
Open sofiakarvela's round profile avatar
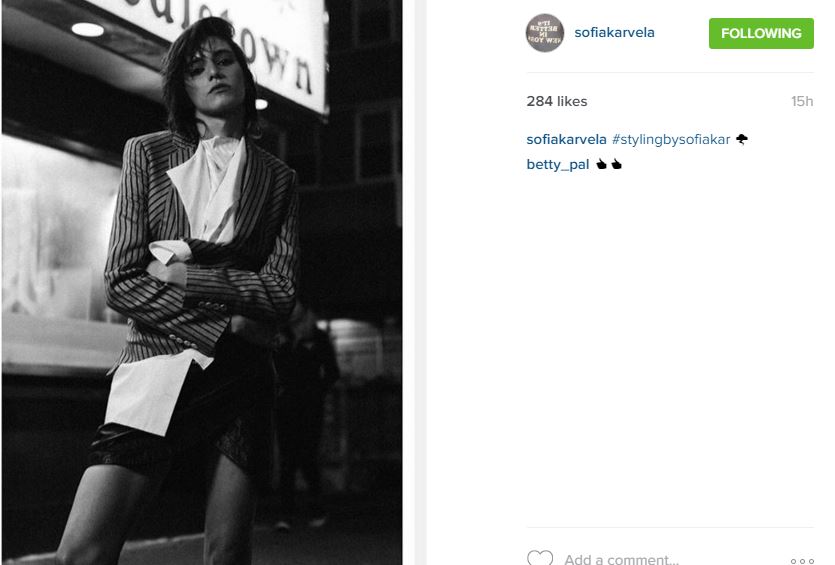(x=544, y=33)
